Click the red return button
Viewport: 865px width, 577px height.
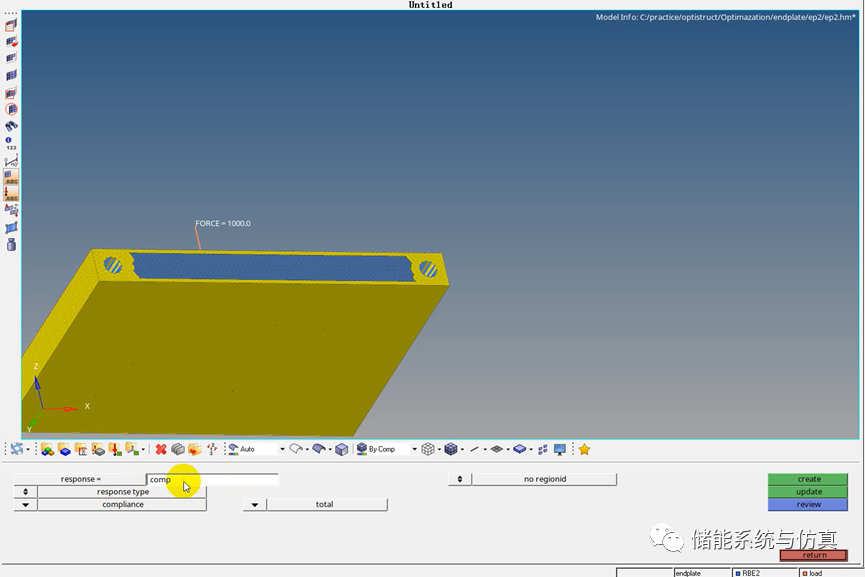(x=814, y=555)
